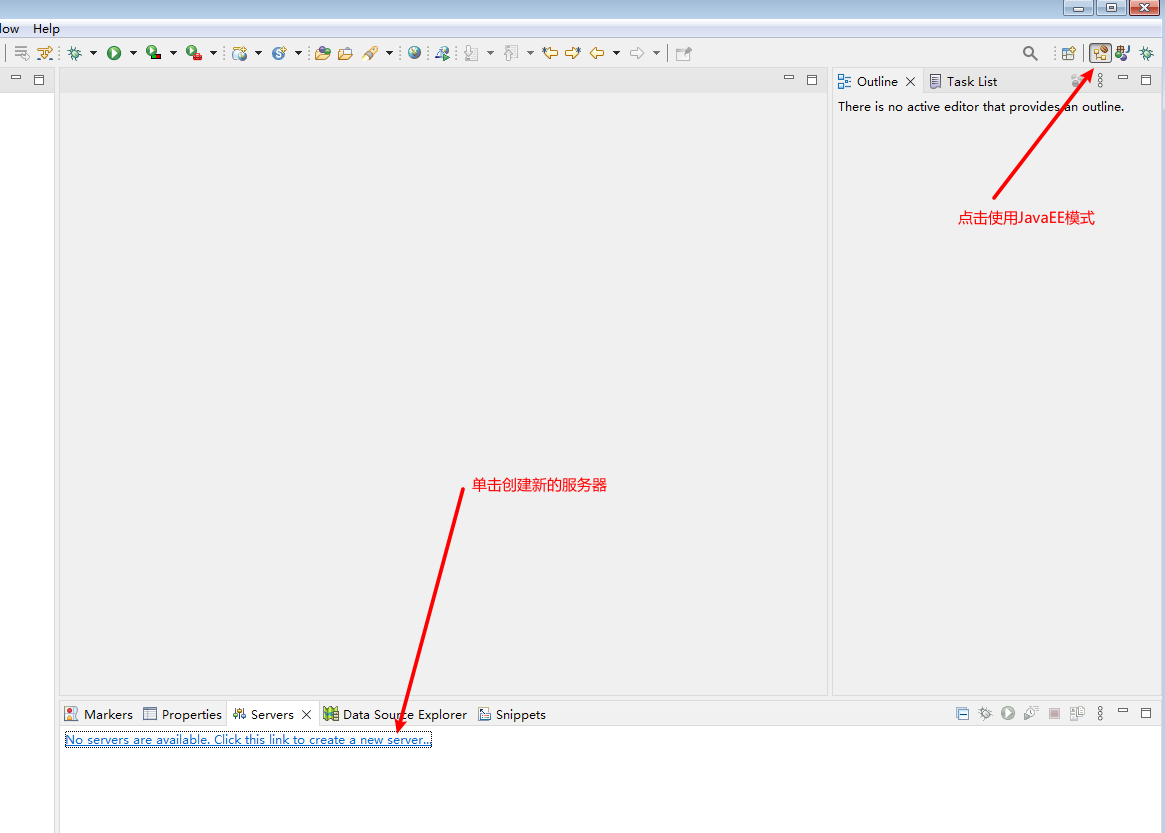Viewport: 1165px width, 833px height.
Task: Maximize the Outline panel
Action: point(1146,80)
